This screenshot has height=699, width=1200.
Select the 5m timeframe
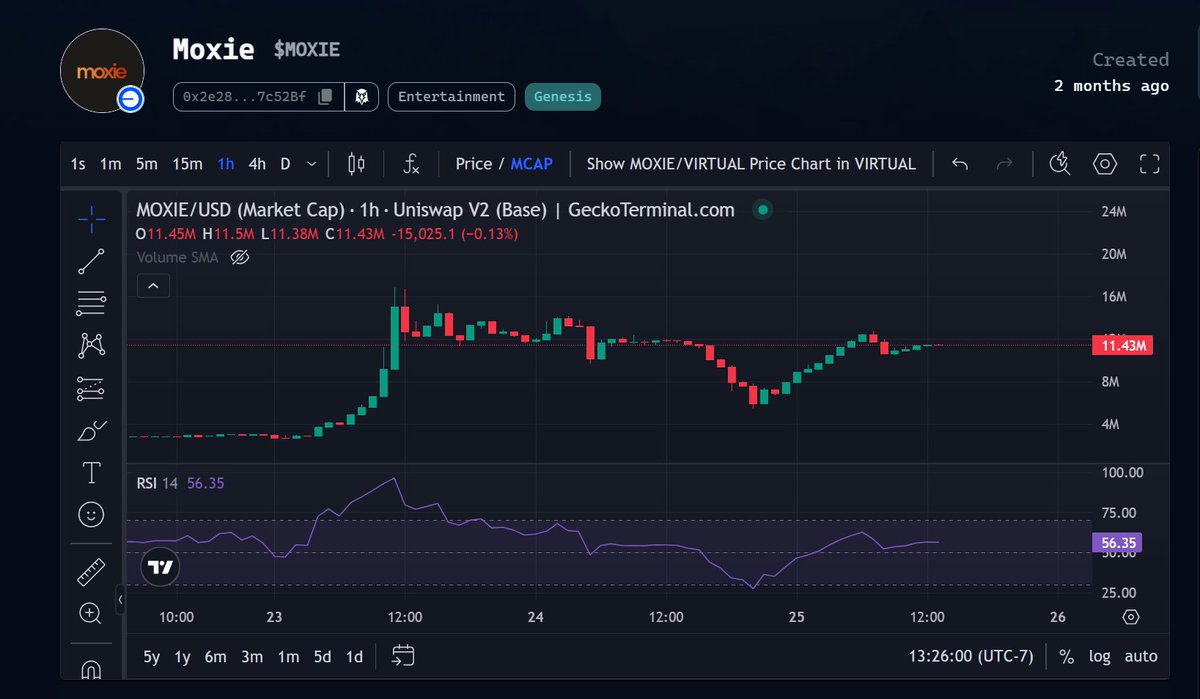147,164
